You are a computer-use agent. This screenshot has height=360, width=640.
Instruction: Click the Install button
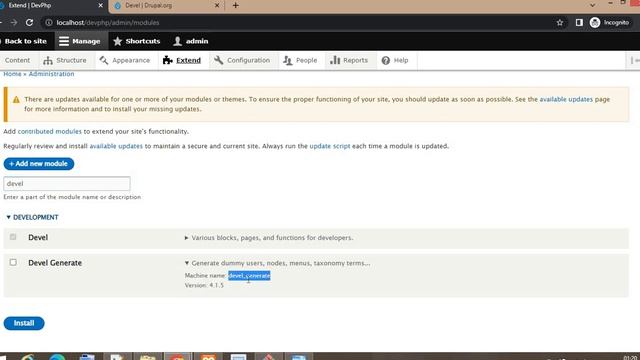pyautogui.click(x=24, y=323)
